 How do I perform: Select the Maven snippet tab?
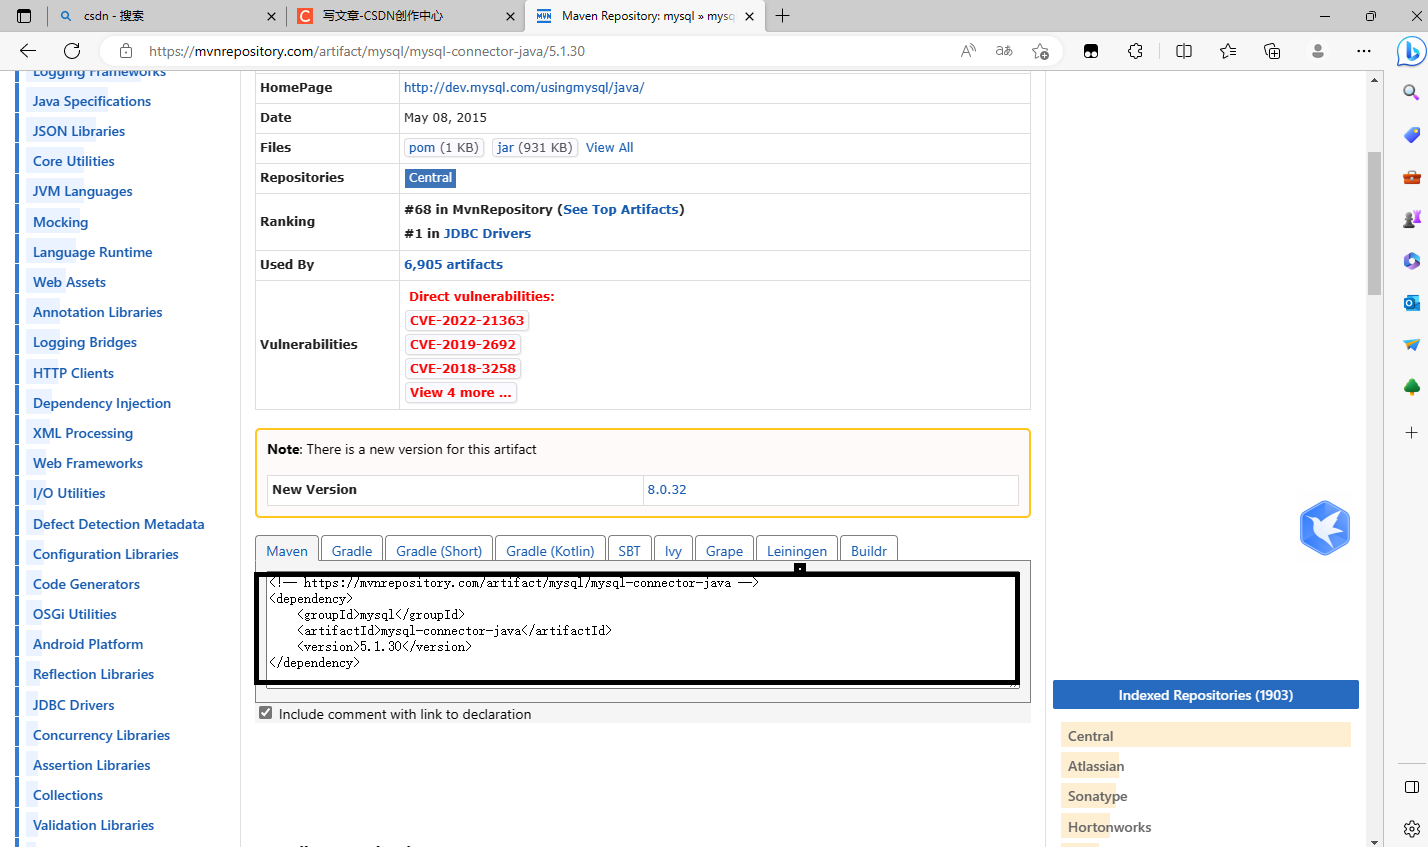[x=287, y=550]
